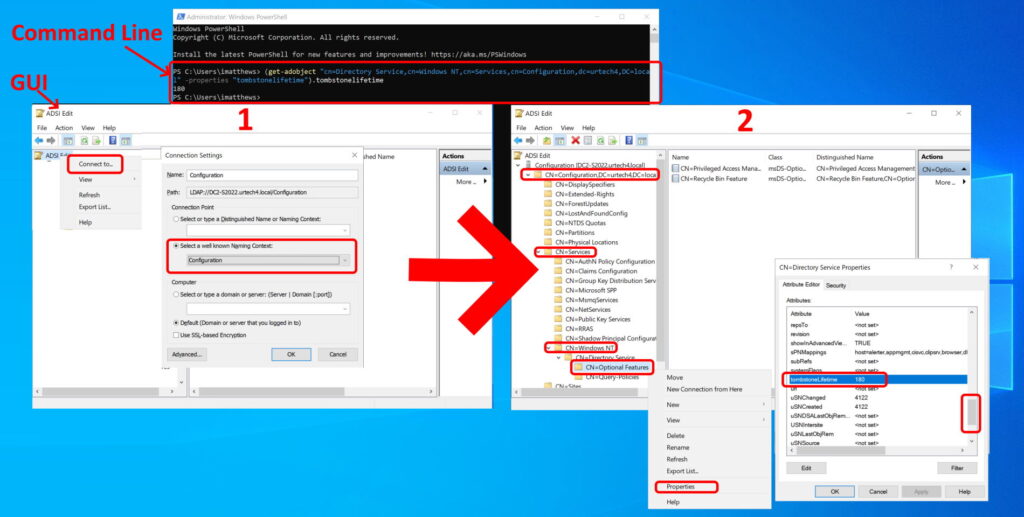Click the Up one level folder icon
Image resolution: width=1024 pixels, height=517 pixels.
tap(548, 140)
